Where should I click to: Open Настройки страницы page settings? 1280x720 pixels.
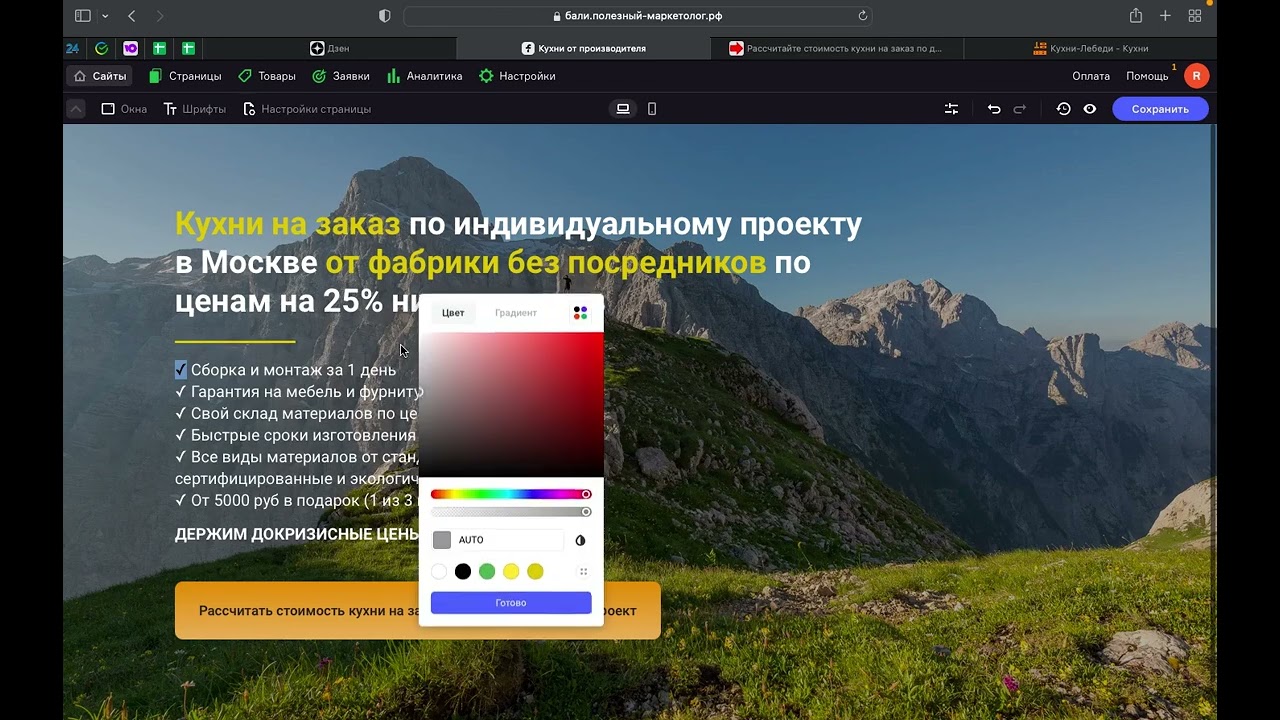[307, 109]
